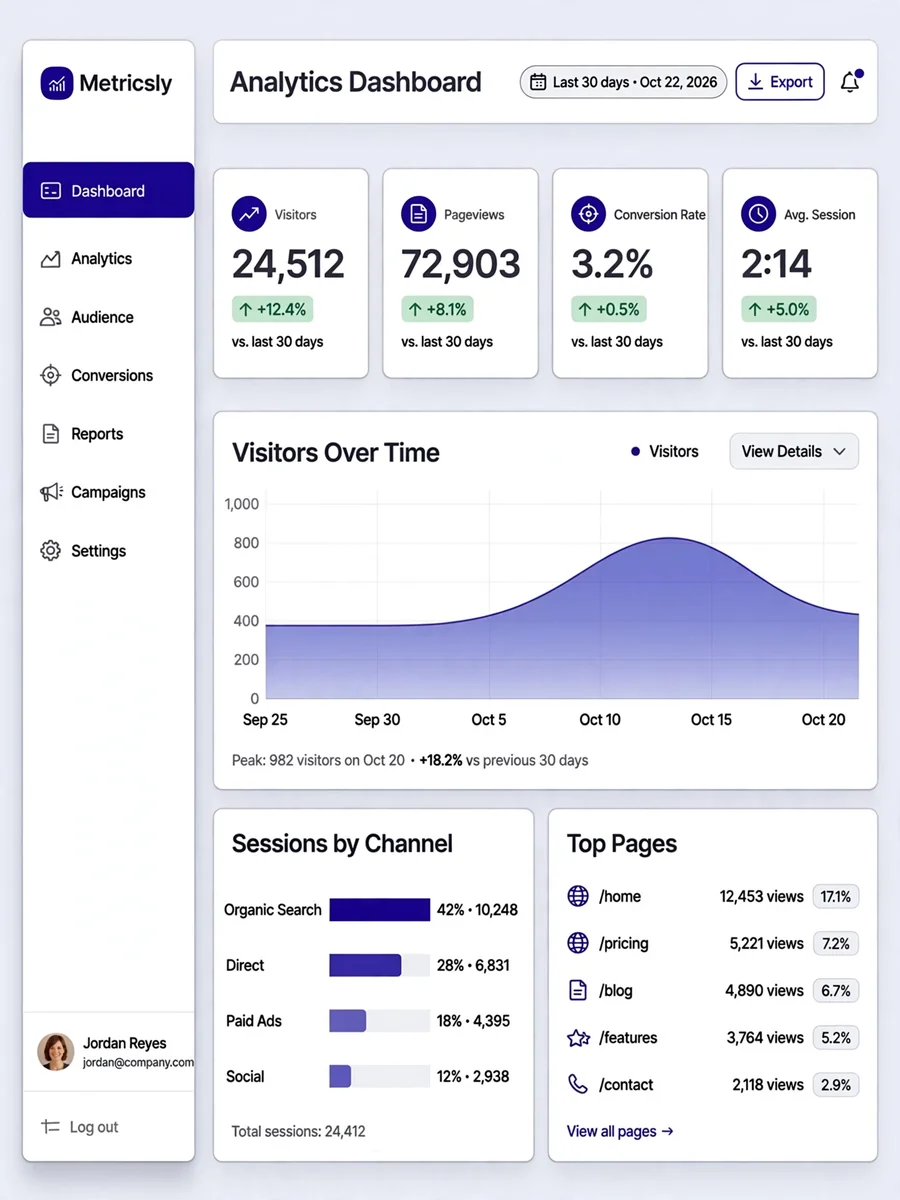Open the Last 30 days date picker
900x1200 pixels.
(623, 82)
